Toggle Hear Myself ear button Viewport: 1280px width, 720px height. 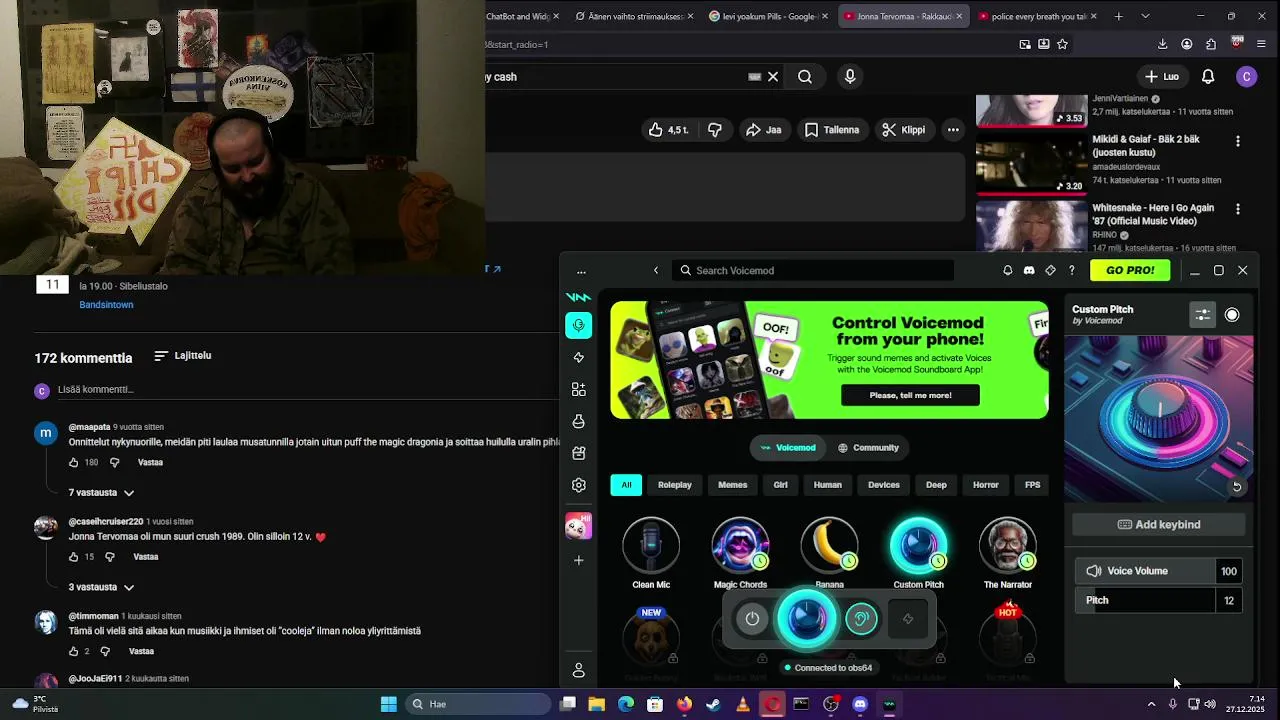861,619
